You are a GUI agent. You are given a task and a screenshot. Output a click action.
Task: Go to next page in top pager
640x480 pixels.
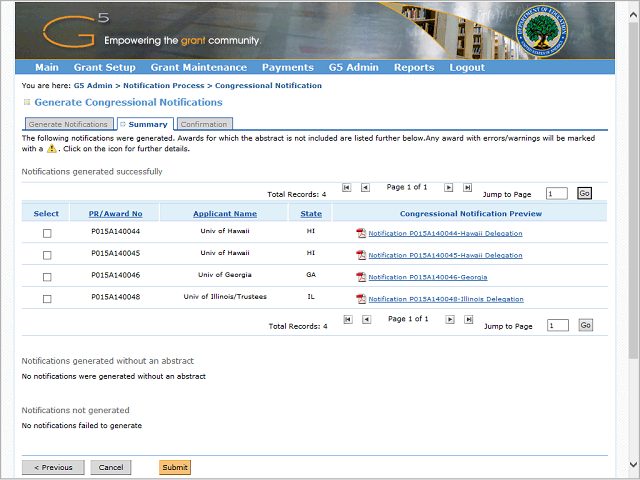(x=449, y=187)
